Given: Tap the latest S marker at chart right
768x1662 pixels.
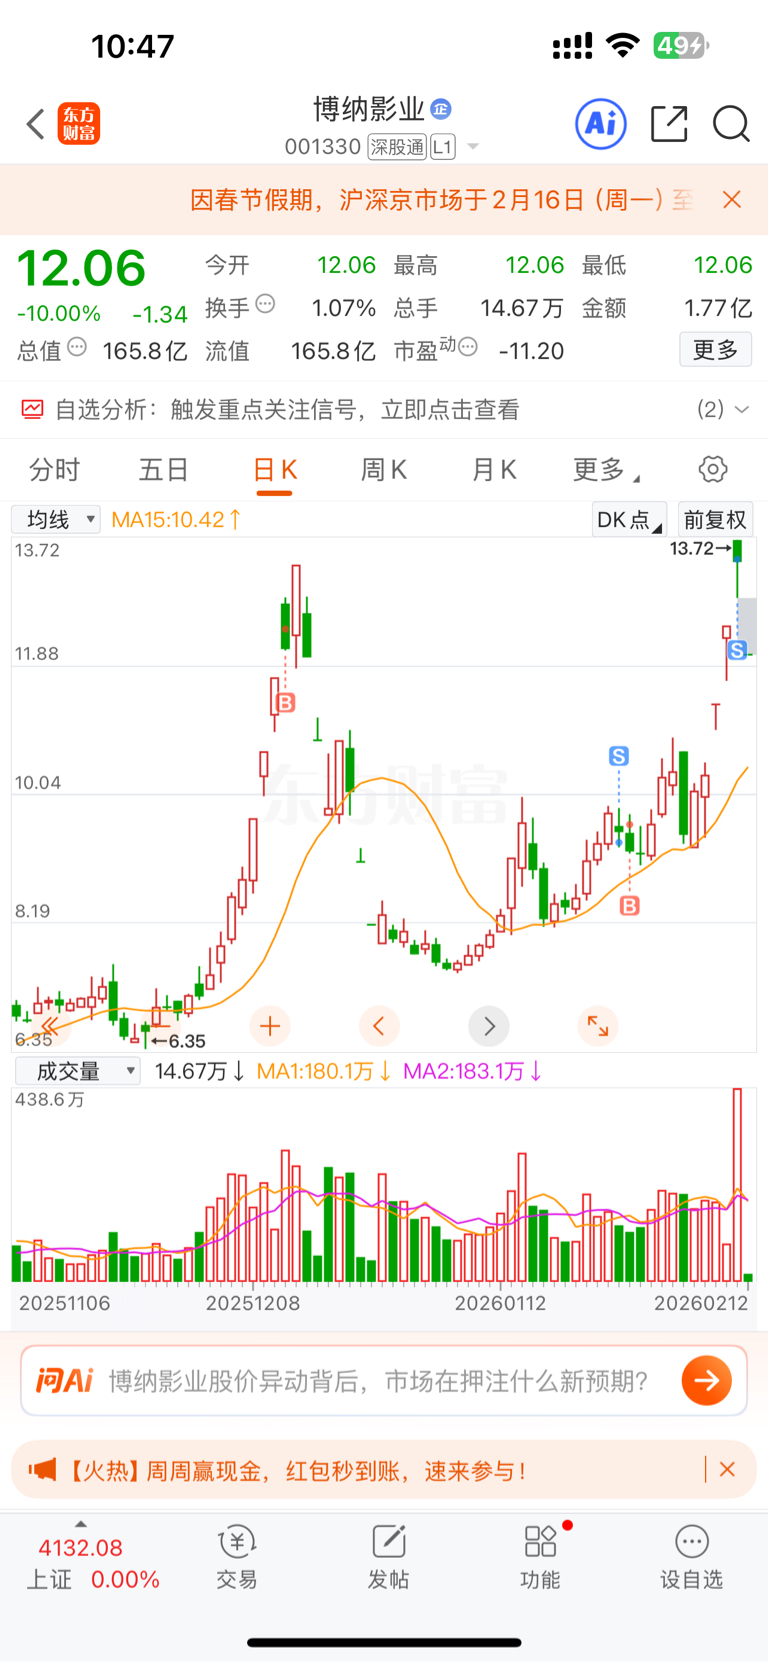Looking at the screenshot, I should tap(738, 650).
